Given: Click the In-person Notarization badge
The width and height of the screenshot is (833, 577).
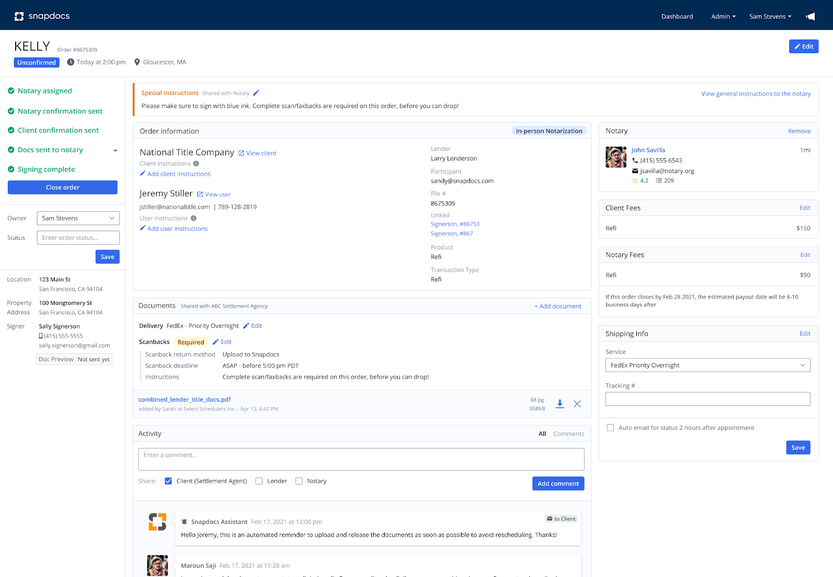Looking at the screenshot, I should point(549,131).
